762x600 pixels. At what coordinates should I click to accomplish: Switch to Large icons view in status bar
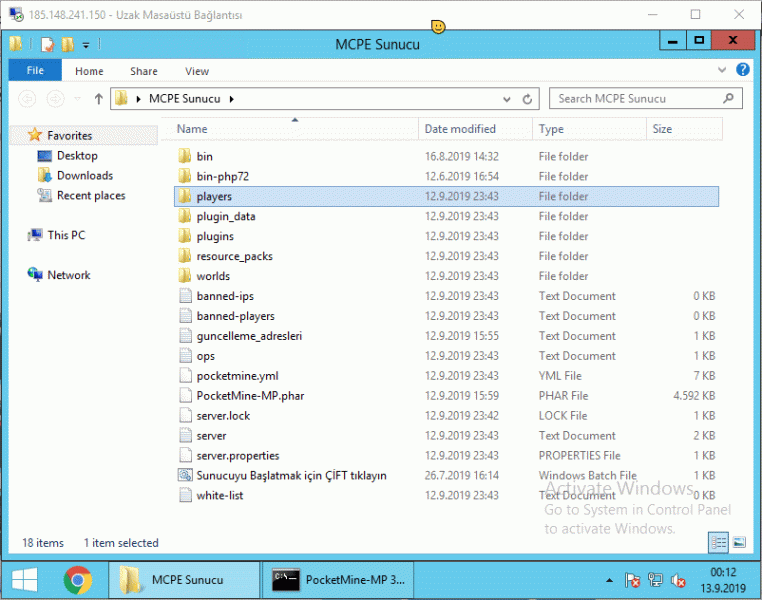(x=739, y=542)
